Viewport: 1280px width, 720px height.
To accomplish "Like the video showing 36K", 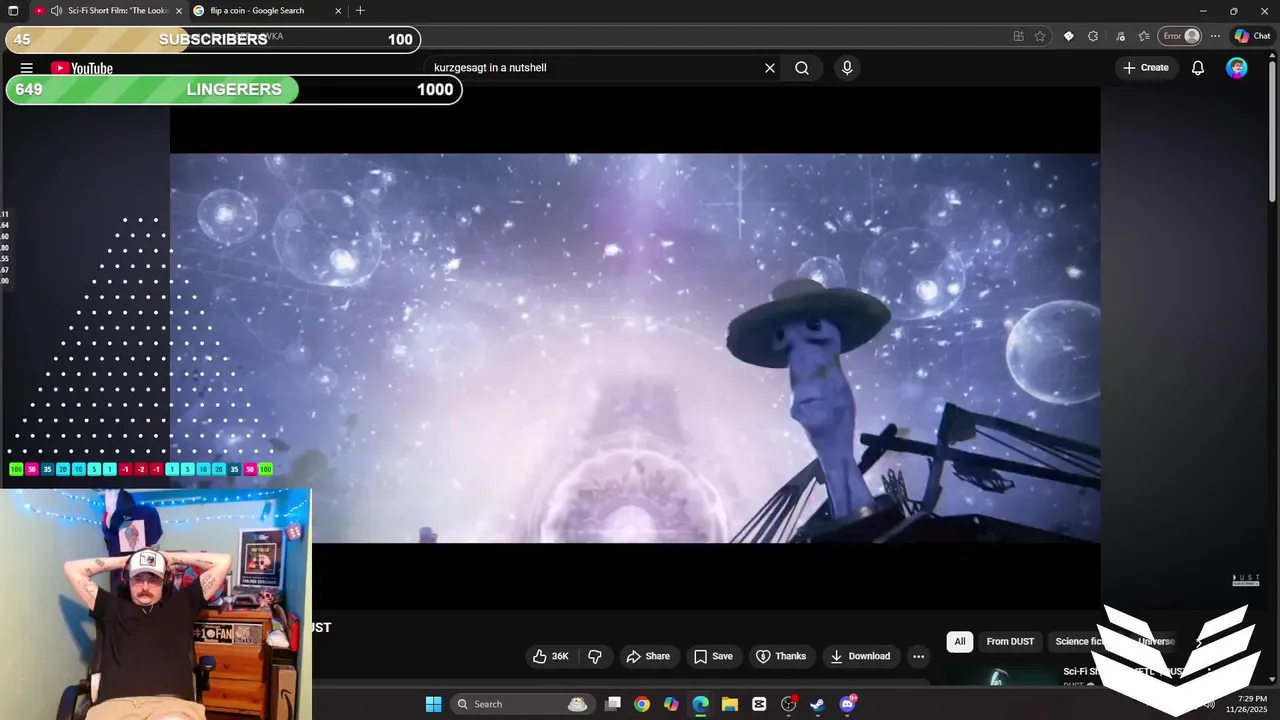I will coord(551,656).
